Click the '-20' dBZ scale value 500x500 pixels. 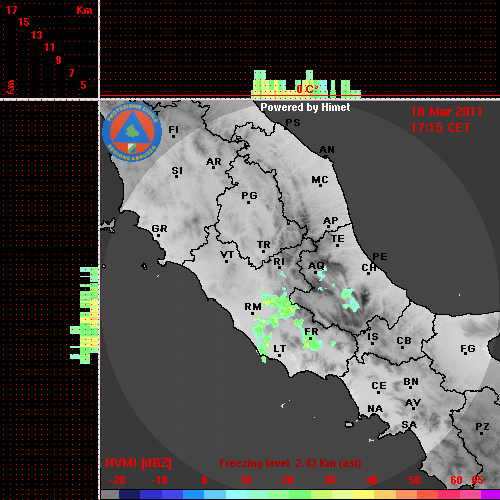(117, 480)
